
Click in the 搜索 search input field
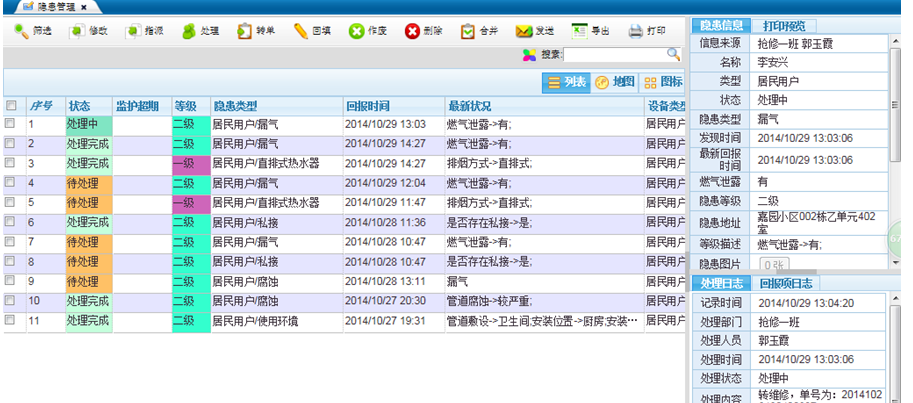[614, 54]
